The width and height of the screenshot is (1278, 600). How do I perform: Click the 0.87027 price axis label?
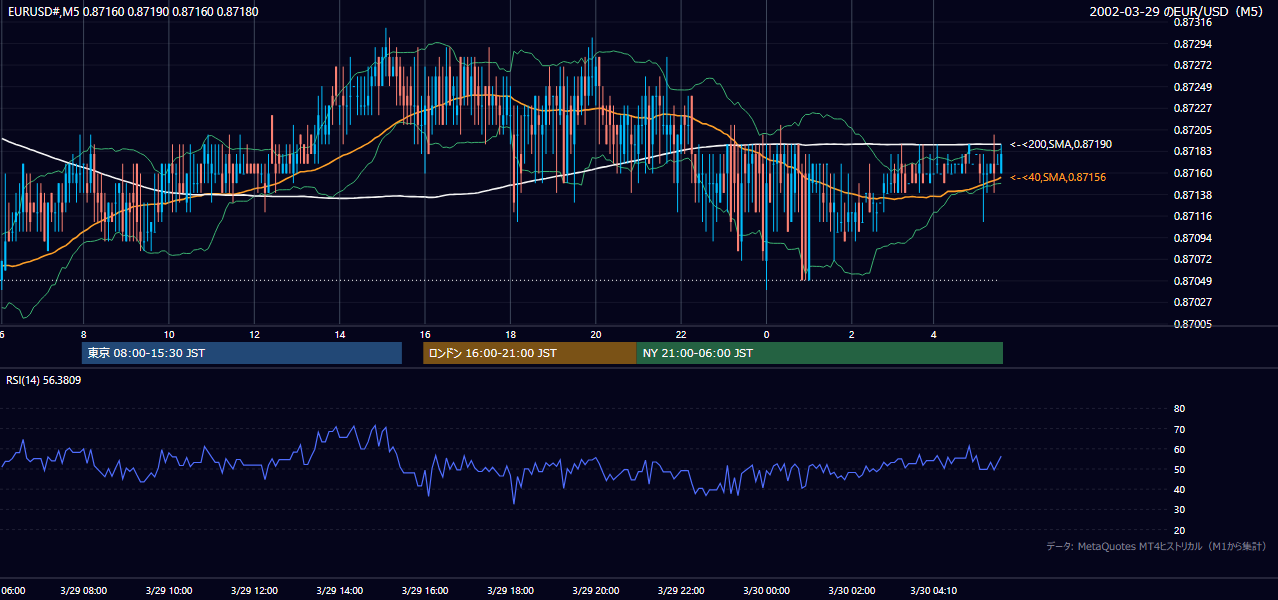(1192, 302)
